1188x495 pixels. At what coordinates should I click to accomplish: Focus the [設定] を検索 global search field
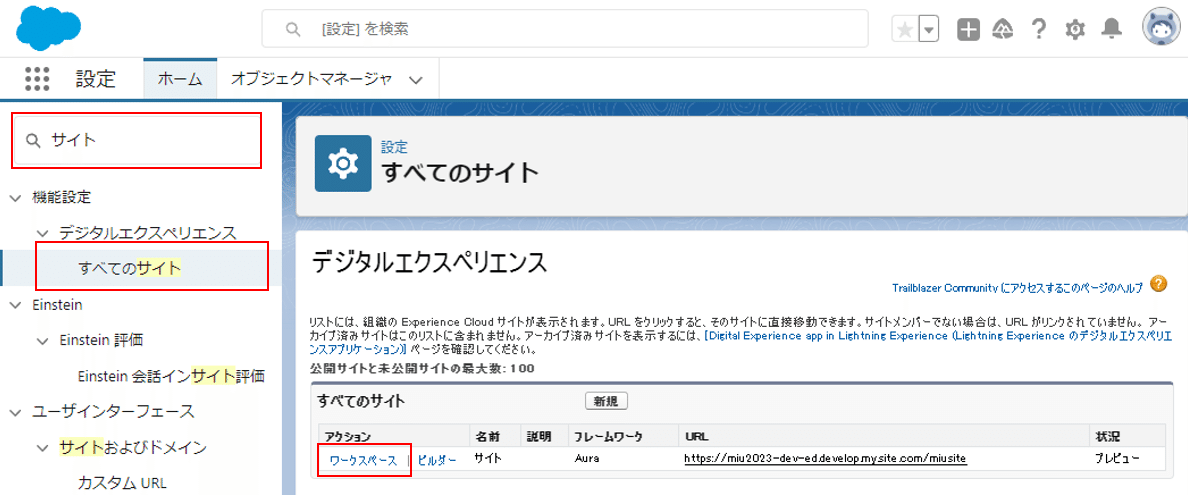click(x=564, y=29)
